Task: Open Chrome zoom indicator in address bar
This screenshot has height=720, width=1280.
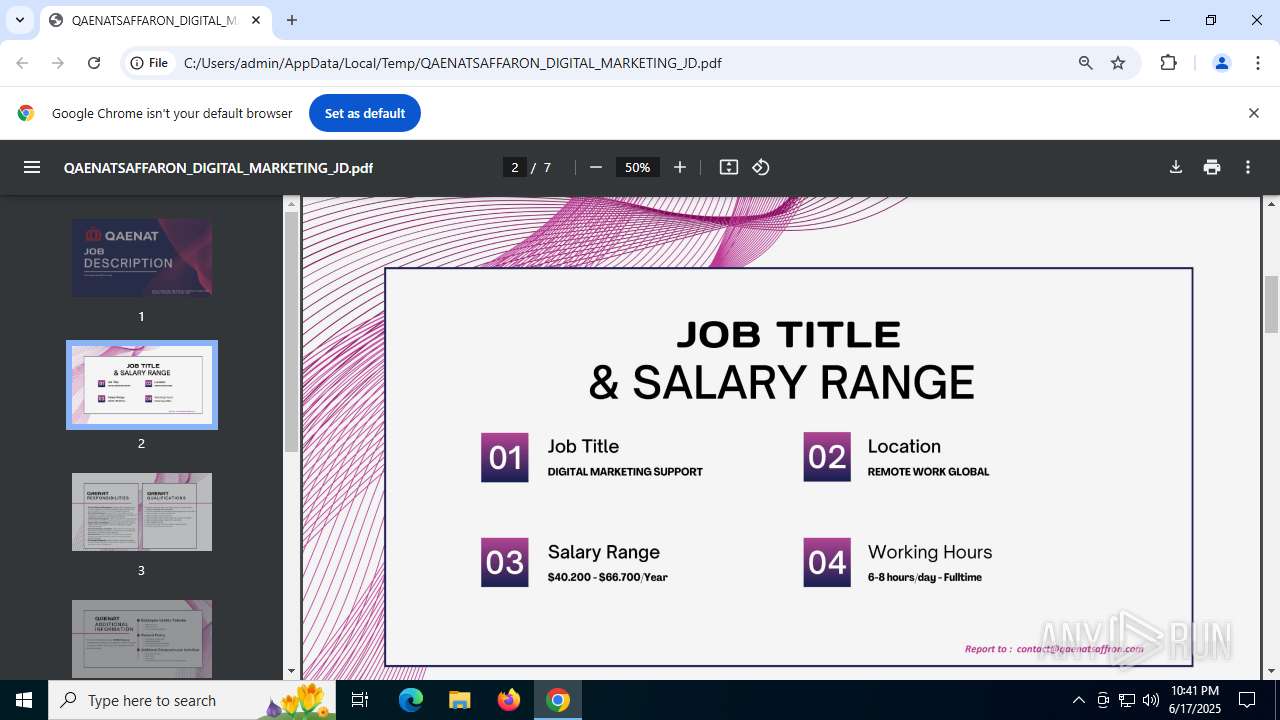Action: click(1086, 63)
